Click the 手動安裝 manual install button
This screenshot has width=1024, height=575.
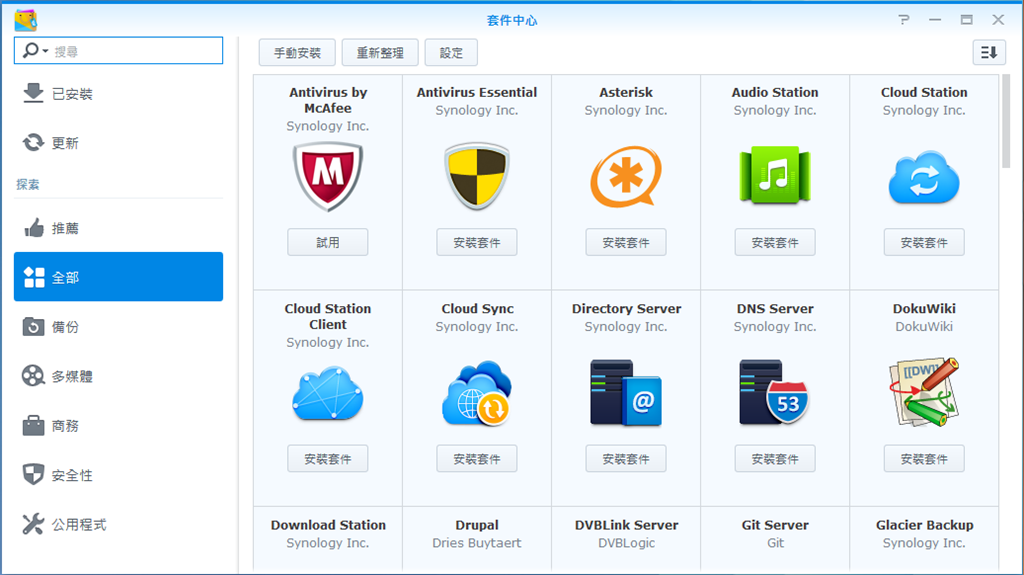click(297, 52)
